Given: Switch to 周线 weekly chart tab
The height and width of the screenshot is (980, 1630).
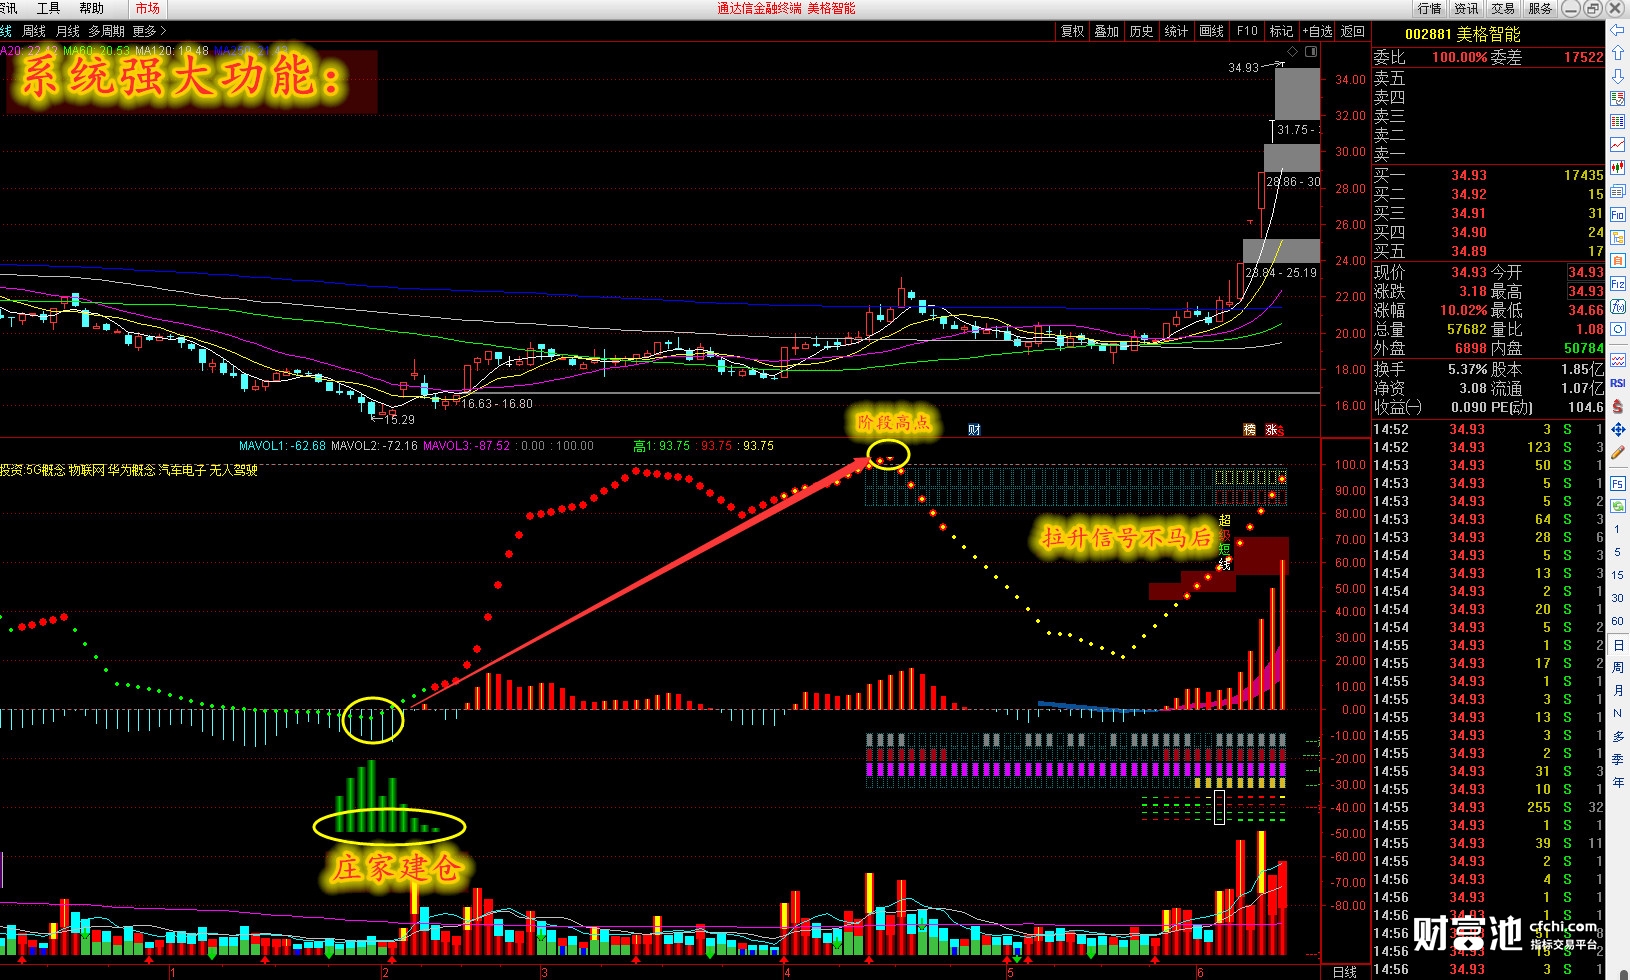Looking at the screenshot, I should click(x=33, y=31).
